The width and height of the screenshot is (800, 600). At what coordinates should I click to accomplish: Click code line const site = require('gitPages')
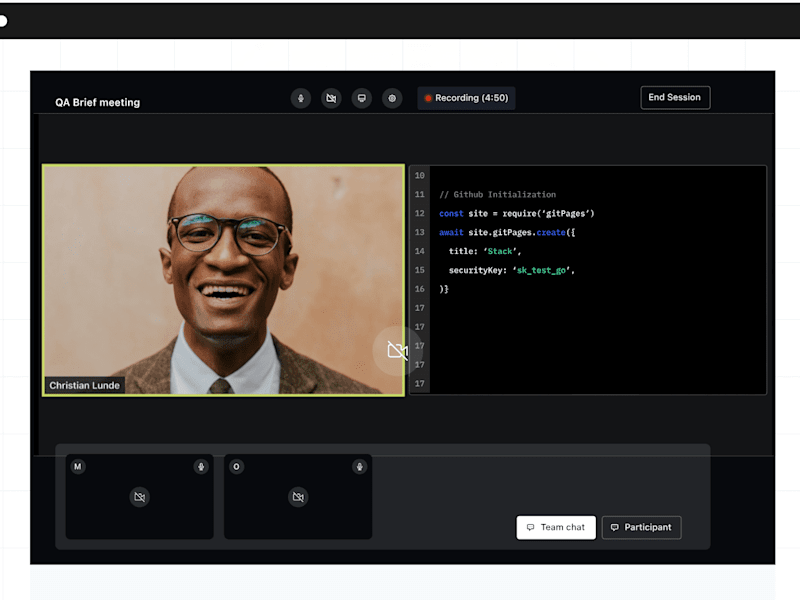pos(516,213)
